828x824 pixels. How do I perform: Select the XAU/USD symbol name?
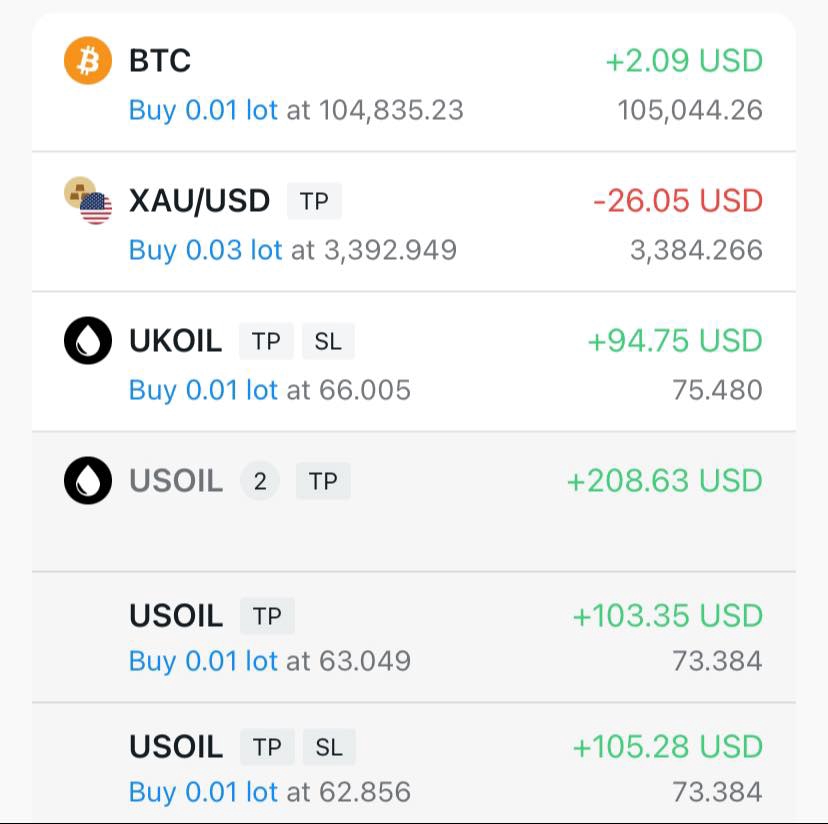(200, 201)
